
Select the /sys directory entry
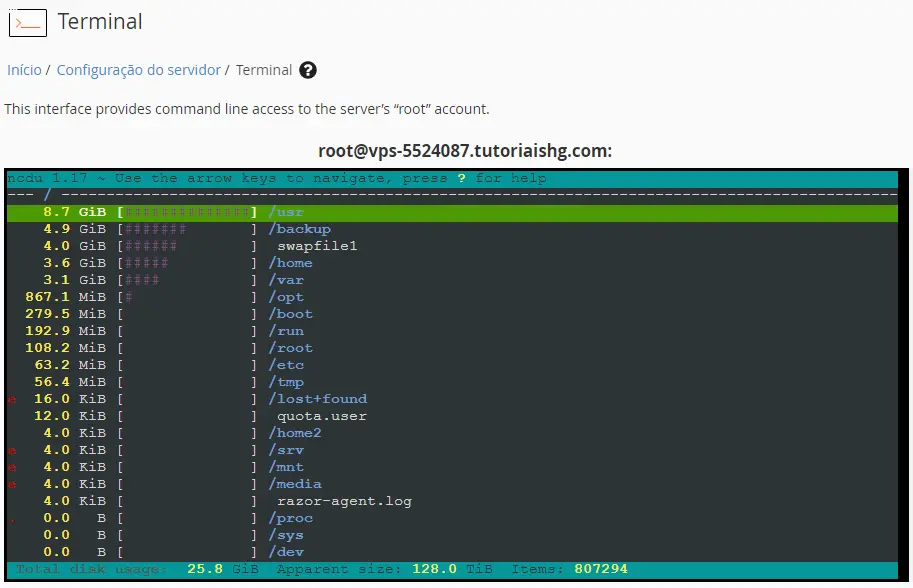286,535
